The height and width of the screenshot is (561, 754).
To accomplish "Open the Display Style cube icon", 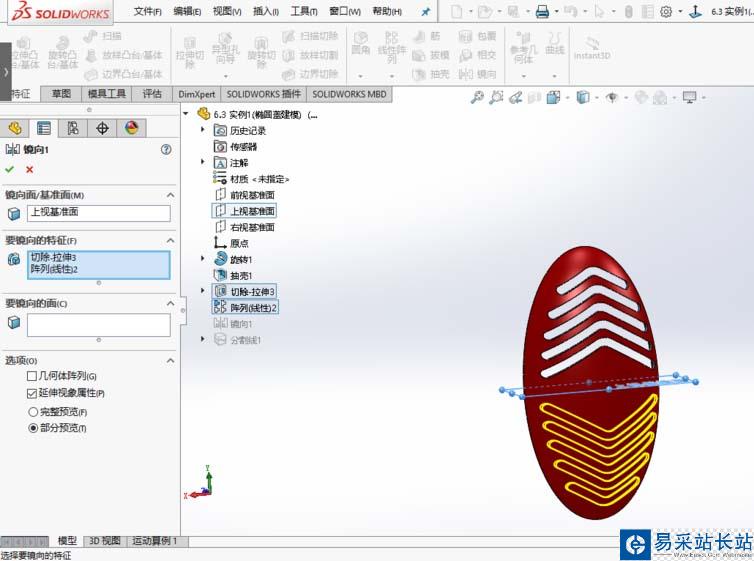I will (583, 98).
